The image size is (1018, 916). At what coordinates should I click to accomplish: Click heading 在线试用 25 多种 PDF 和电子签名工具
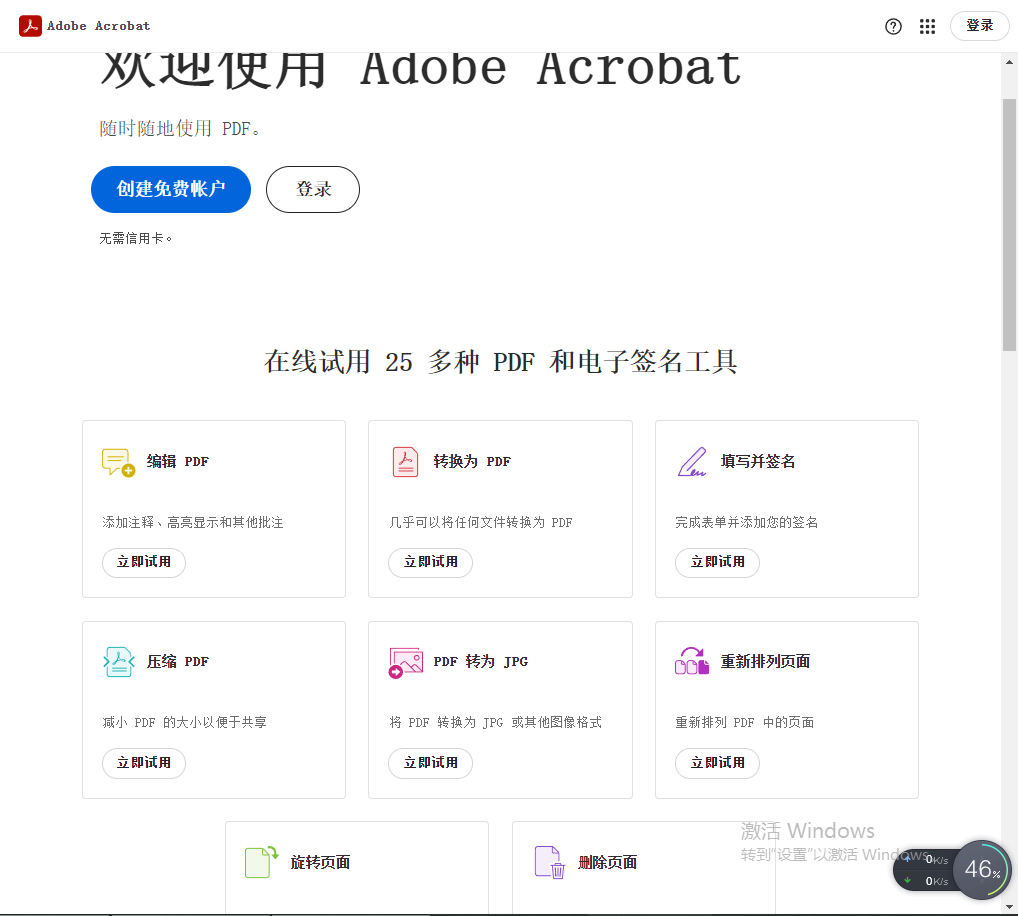pos(501,362)
